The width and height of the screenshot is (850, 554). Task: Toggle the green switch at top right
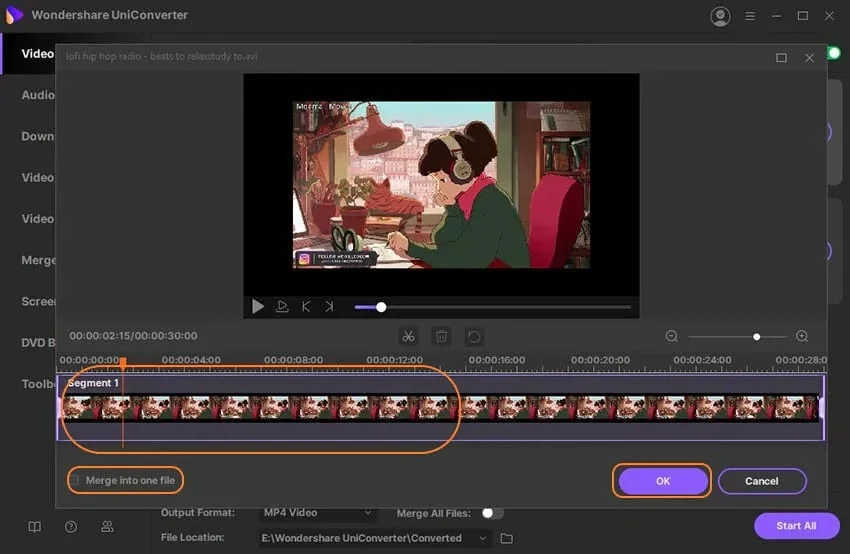(834, 53)
